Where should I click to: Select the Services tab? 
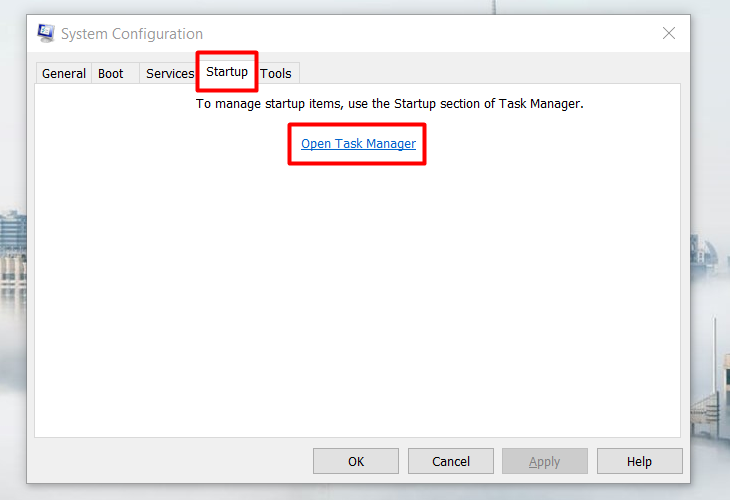pyautogui.click(x=169, y=74)
